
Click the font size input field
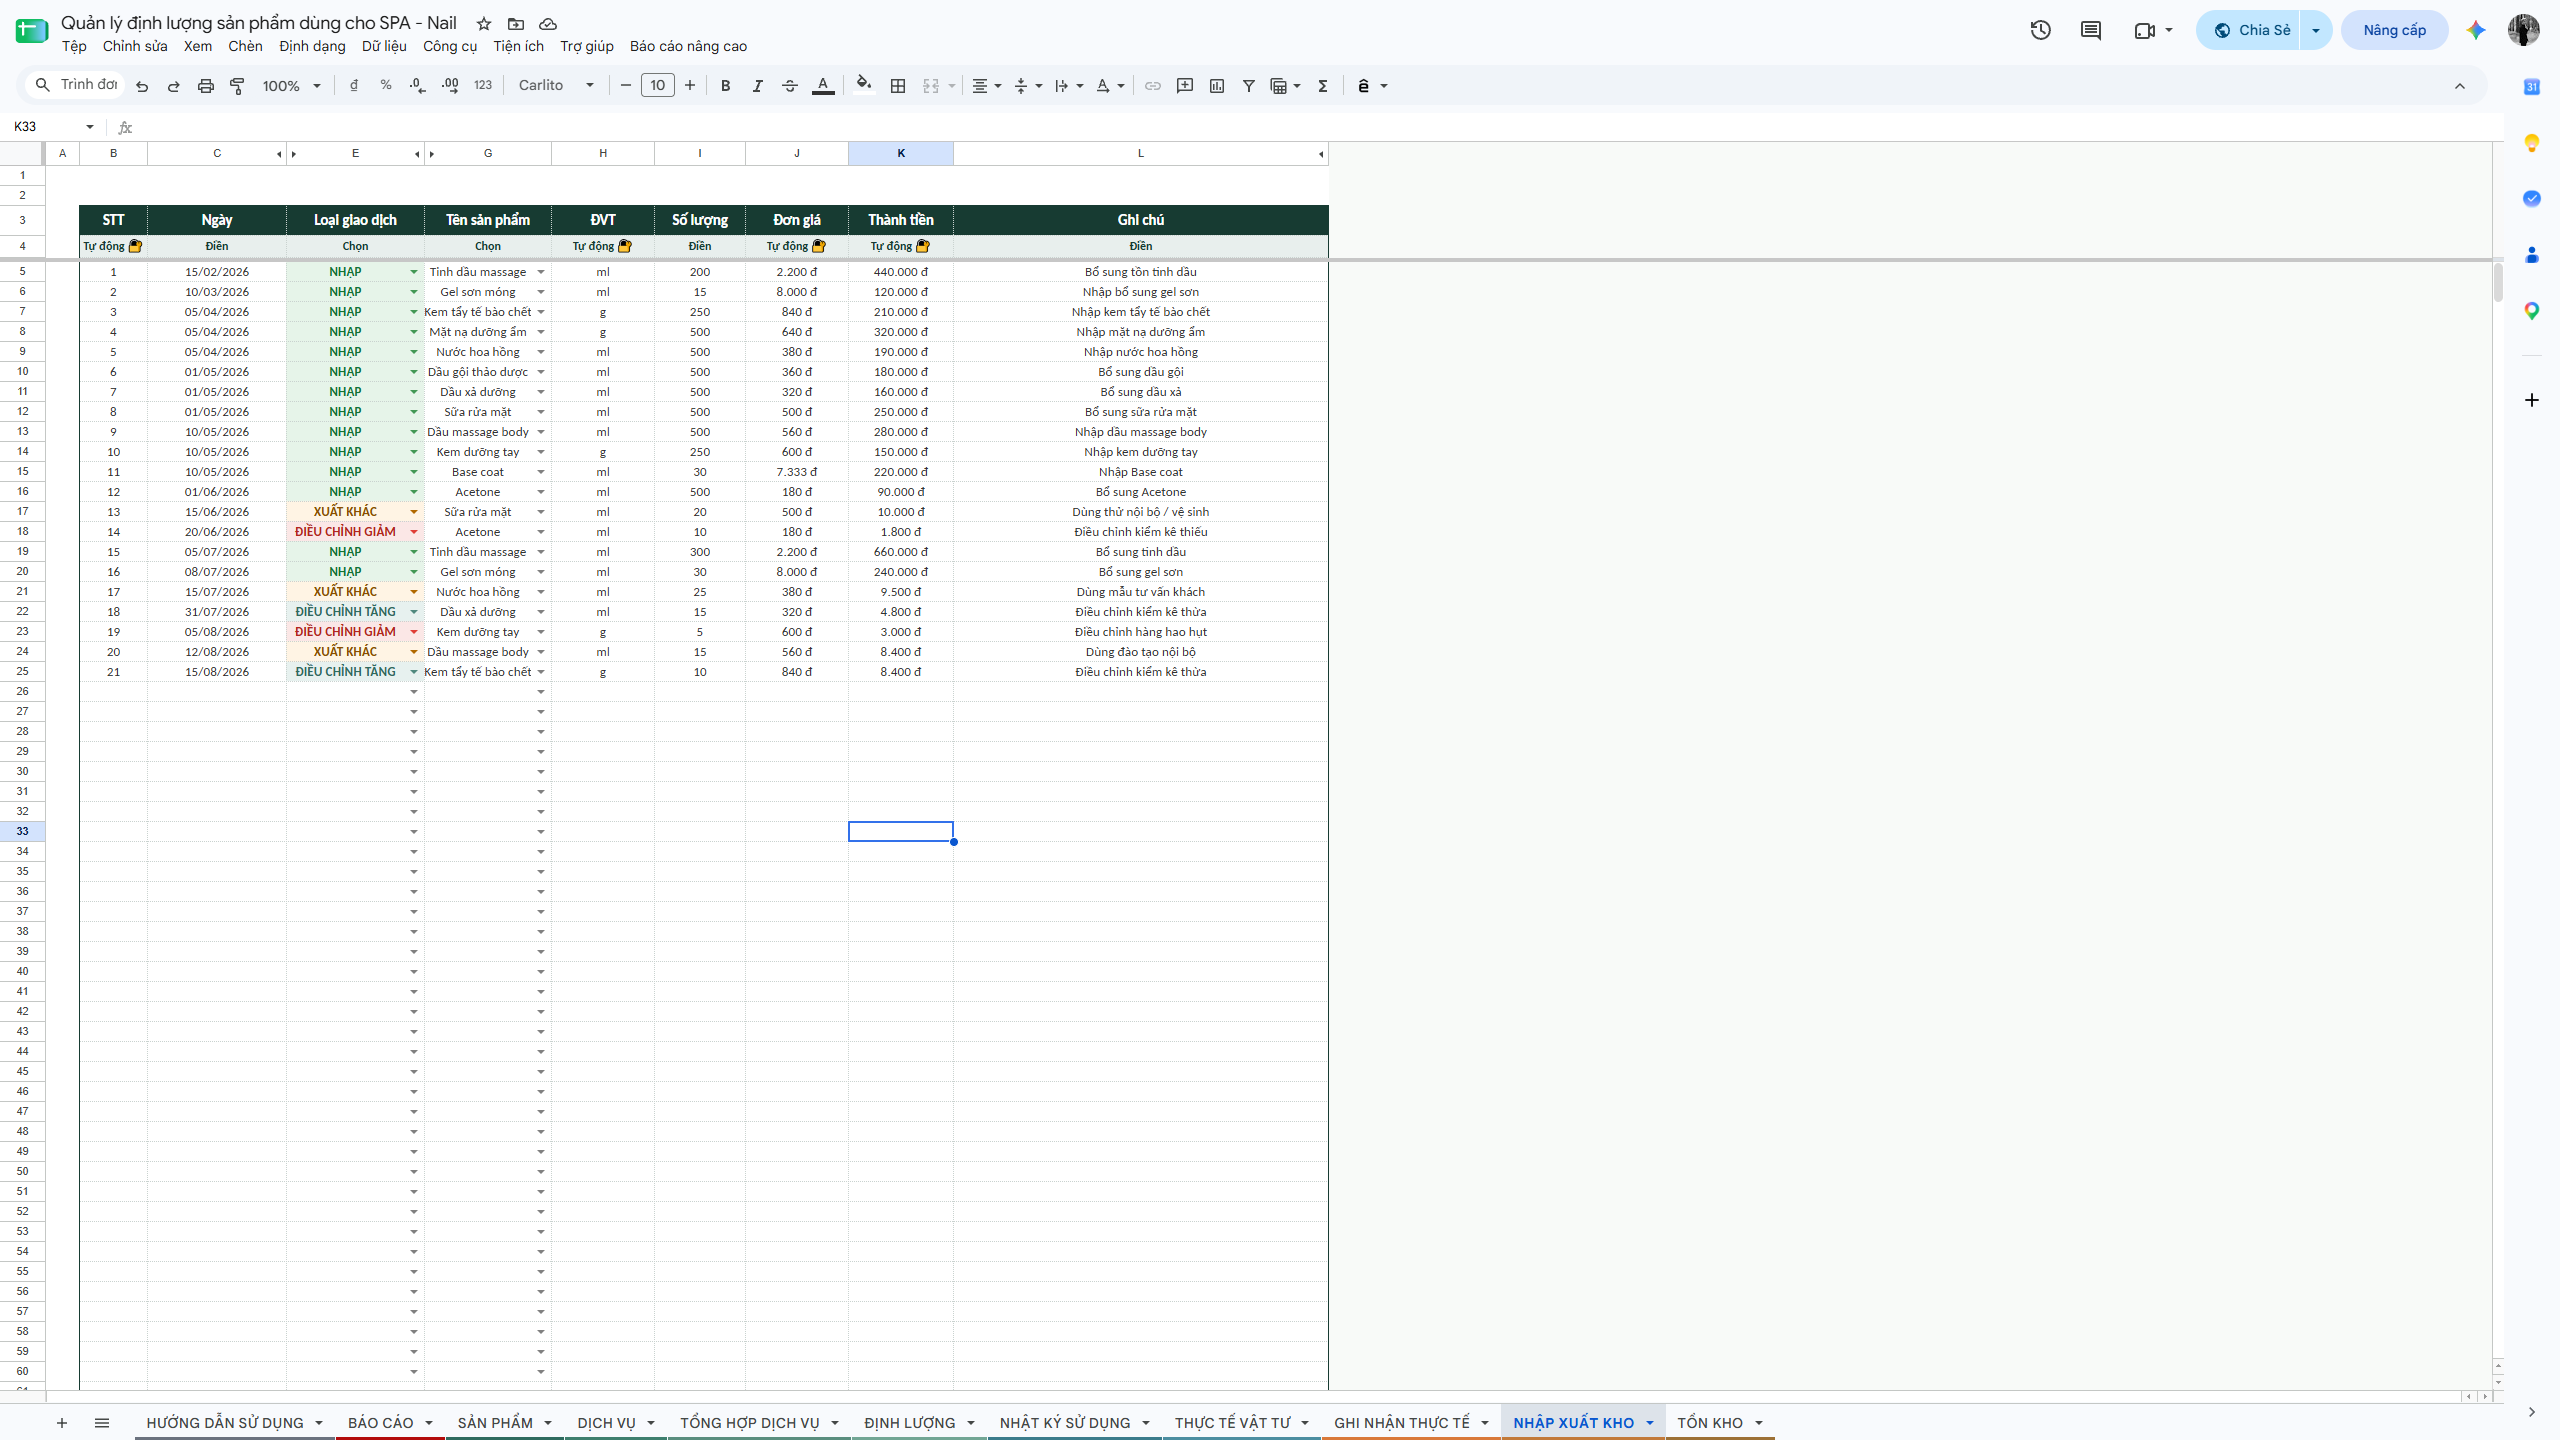coord(658,86)
